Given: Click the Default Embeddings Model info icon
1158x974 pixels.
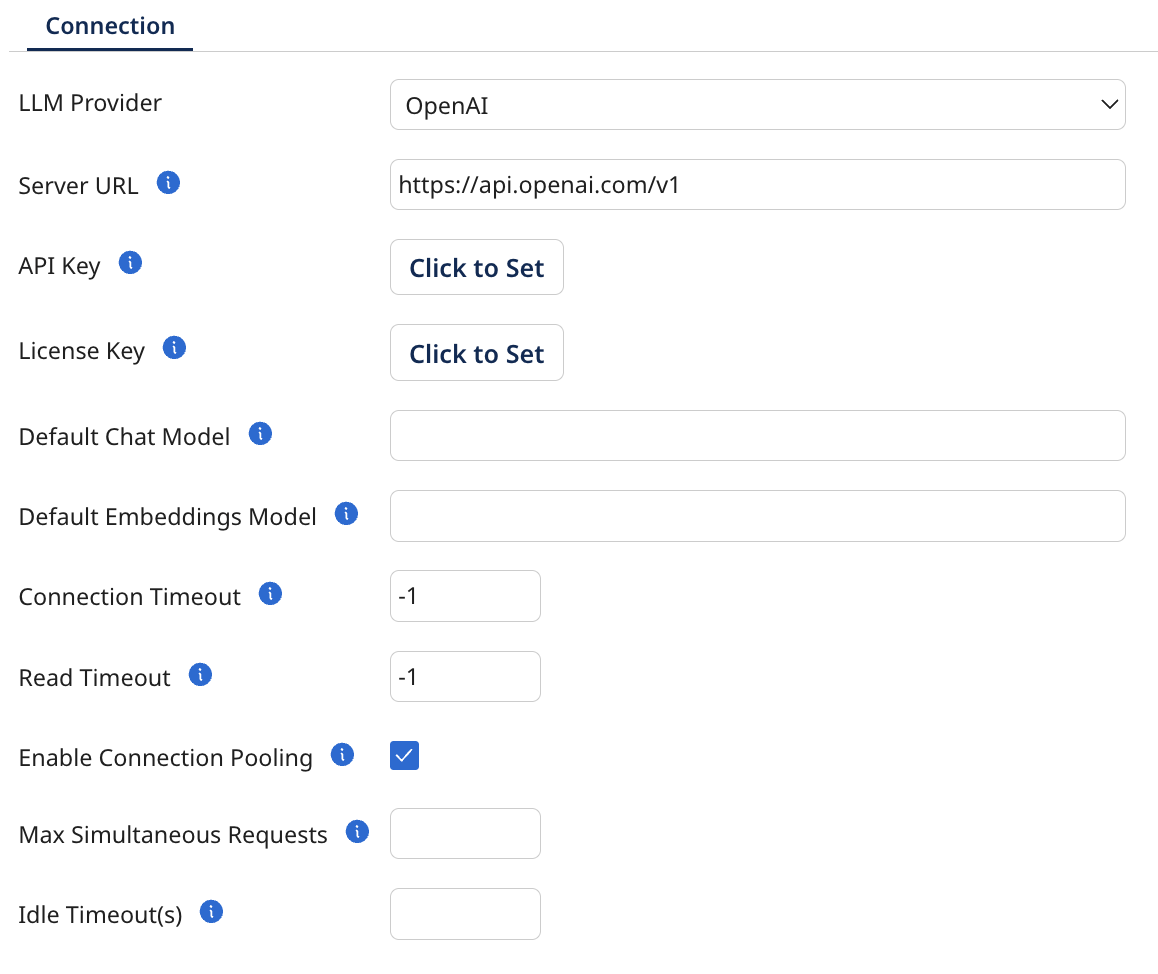Looking at the screenshot, I should tap(345, 512).
